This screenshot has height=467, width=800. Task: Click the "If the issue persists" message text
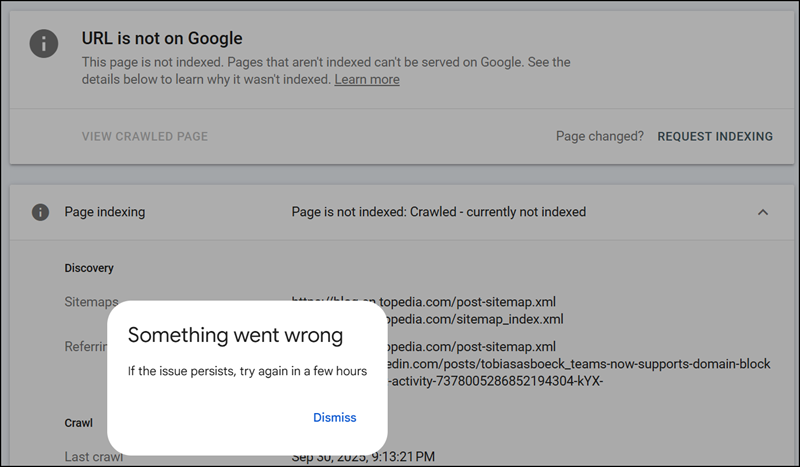point(247,371)
